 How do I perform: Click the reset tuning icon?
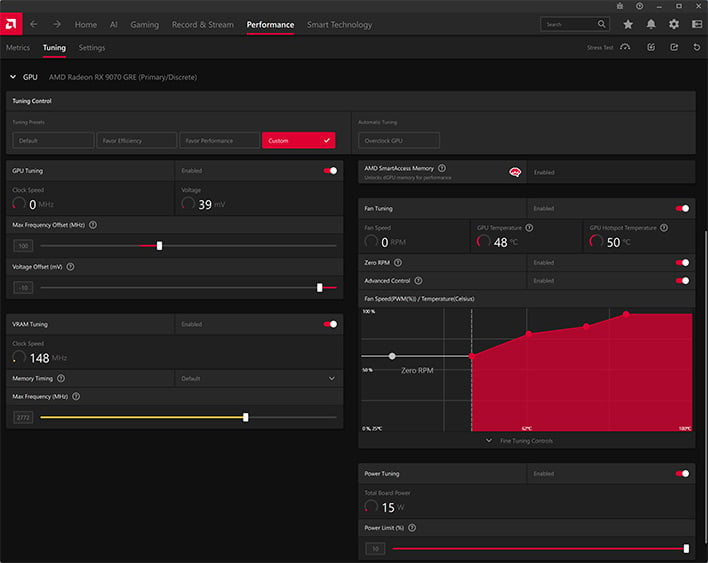(x=697, y=47)
